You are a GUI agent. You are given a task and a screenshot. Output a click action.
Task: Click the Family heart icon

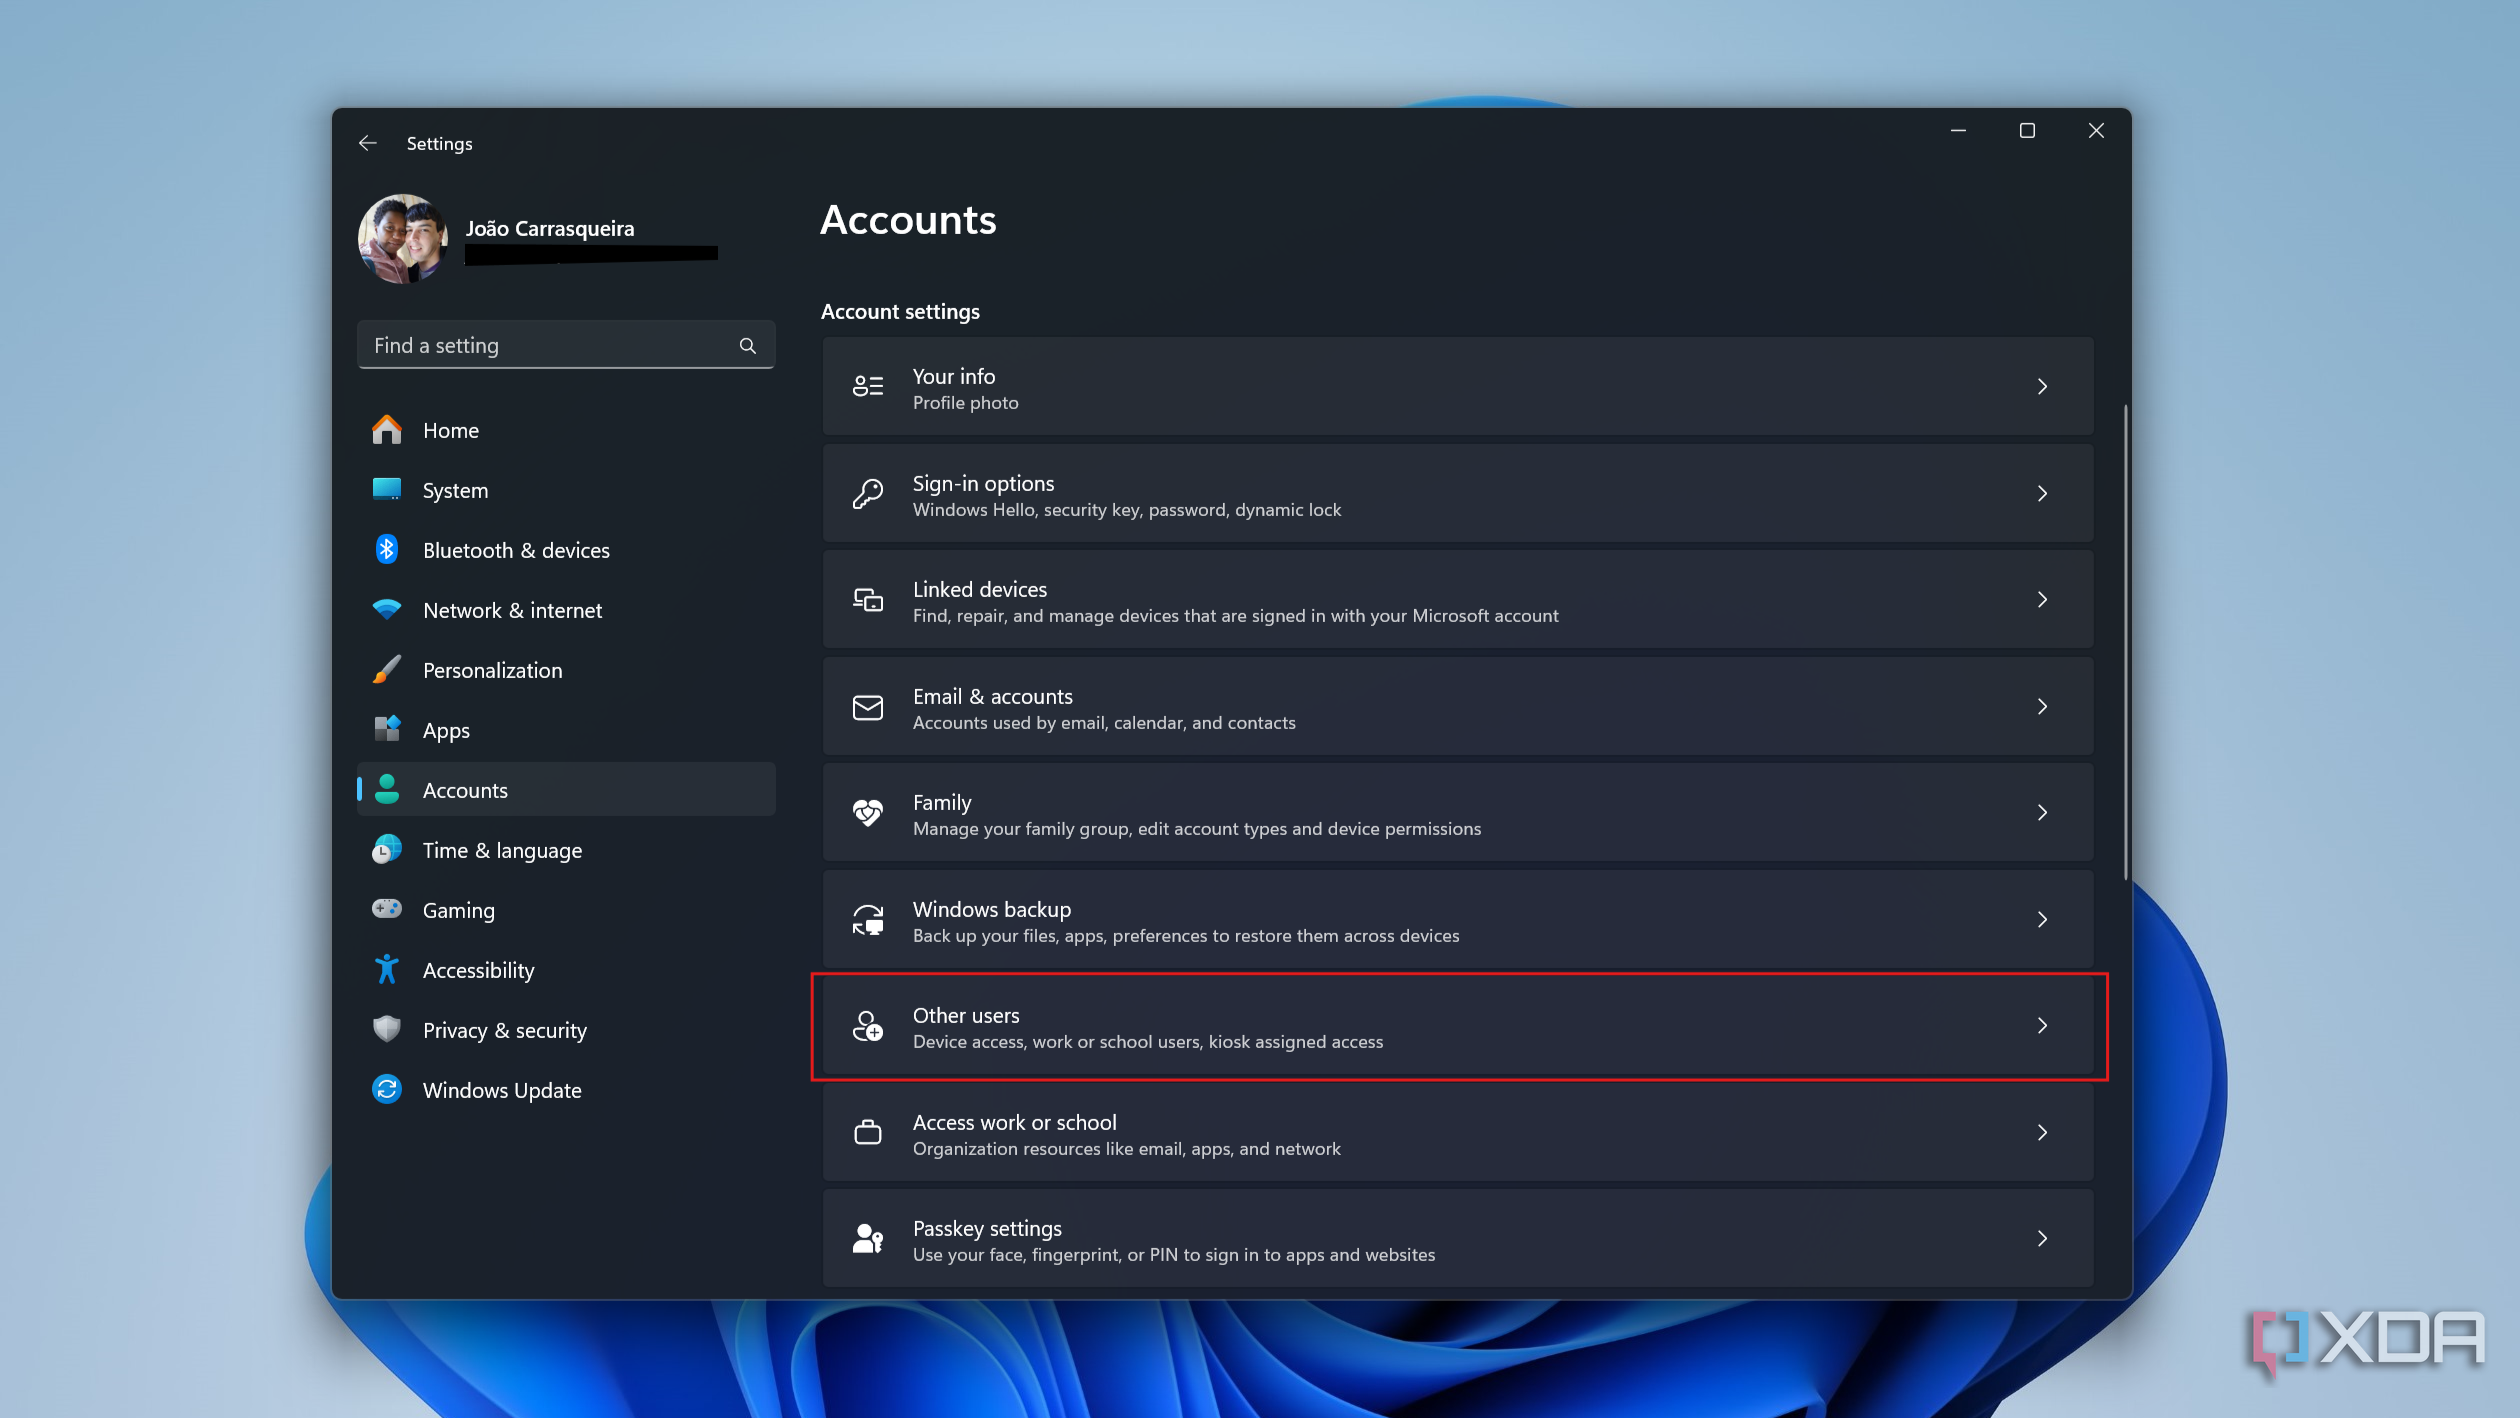pyautogui.click(x=868, y=812)
